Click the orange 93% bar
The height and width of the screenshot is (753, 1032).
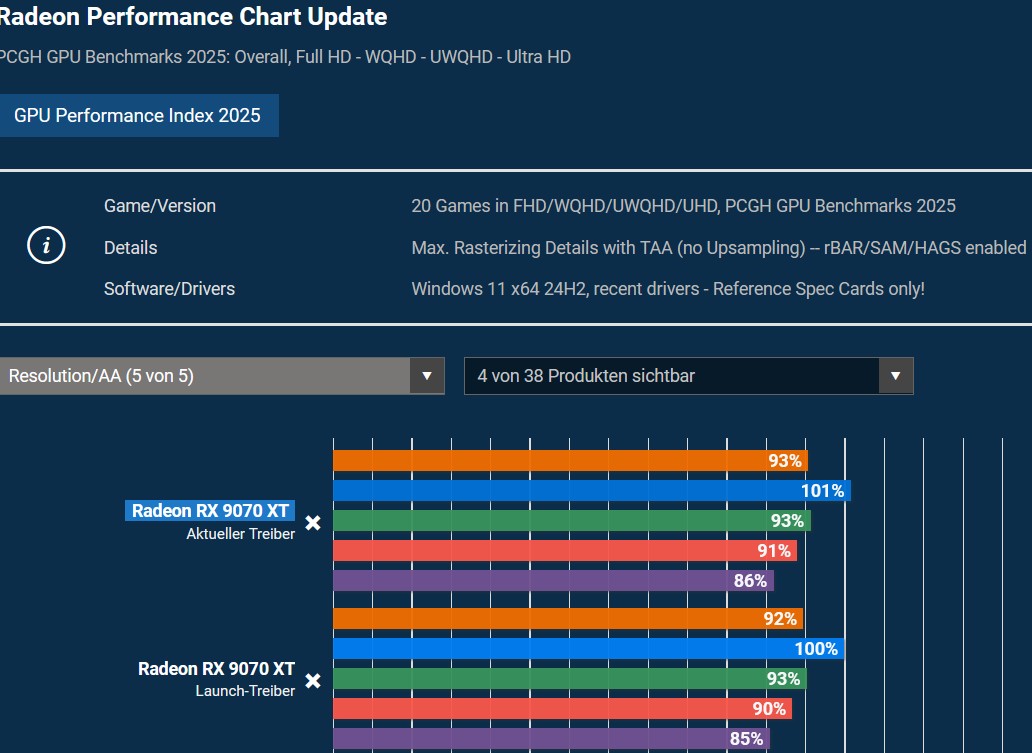click(x=571, y=461)
